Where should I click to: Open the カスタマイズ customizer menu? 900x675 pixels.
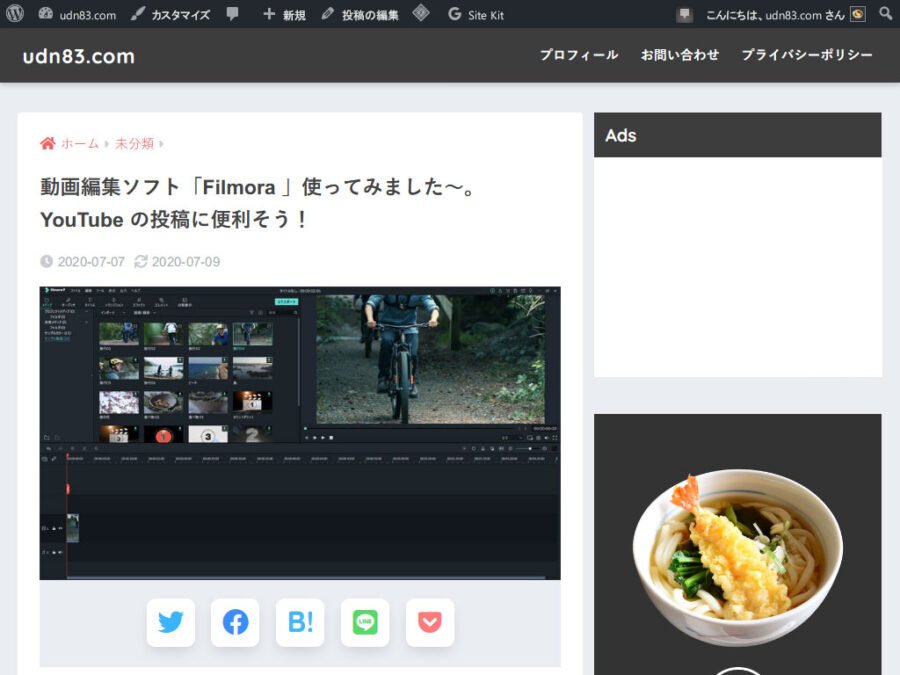coord(170,15)
